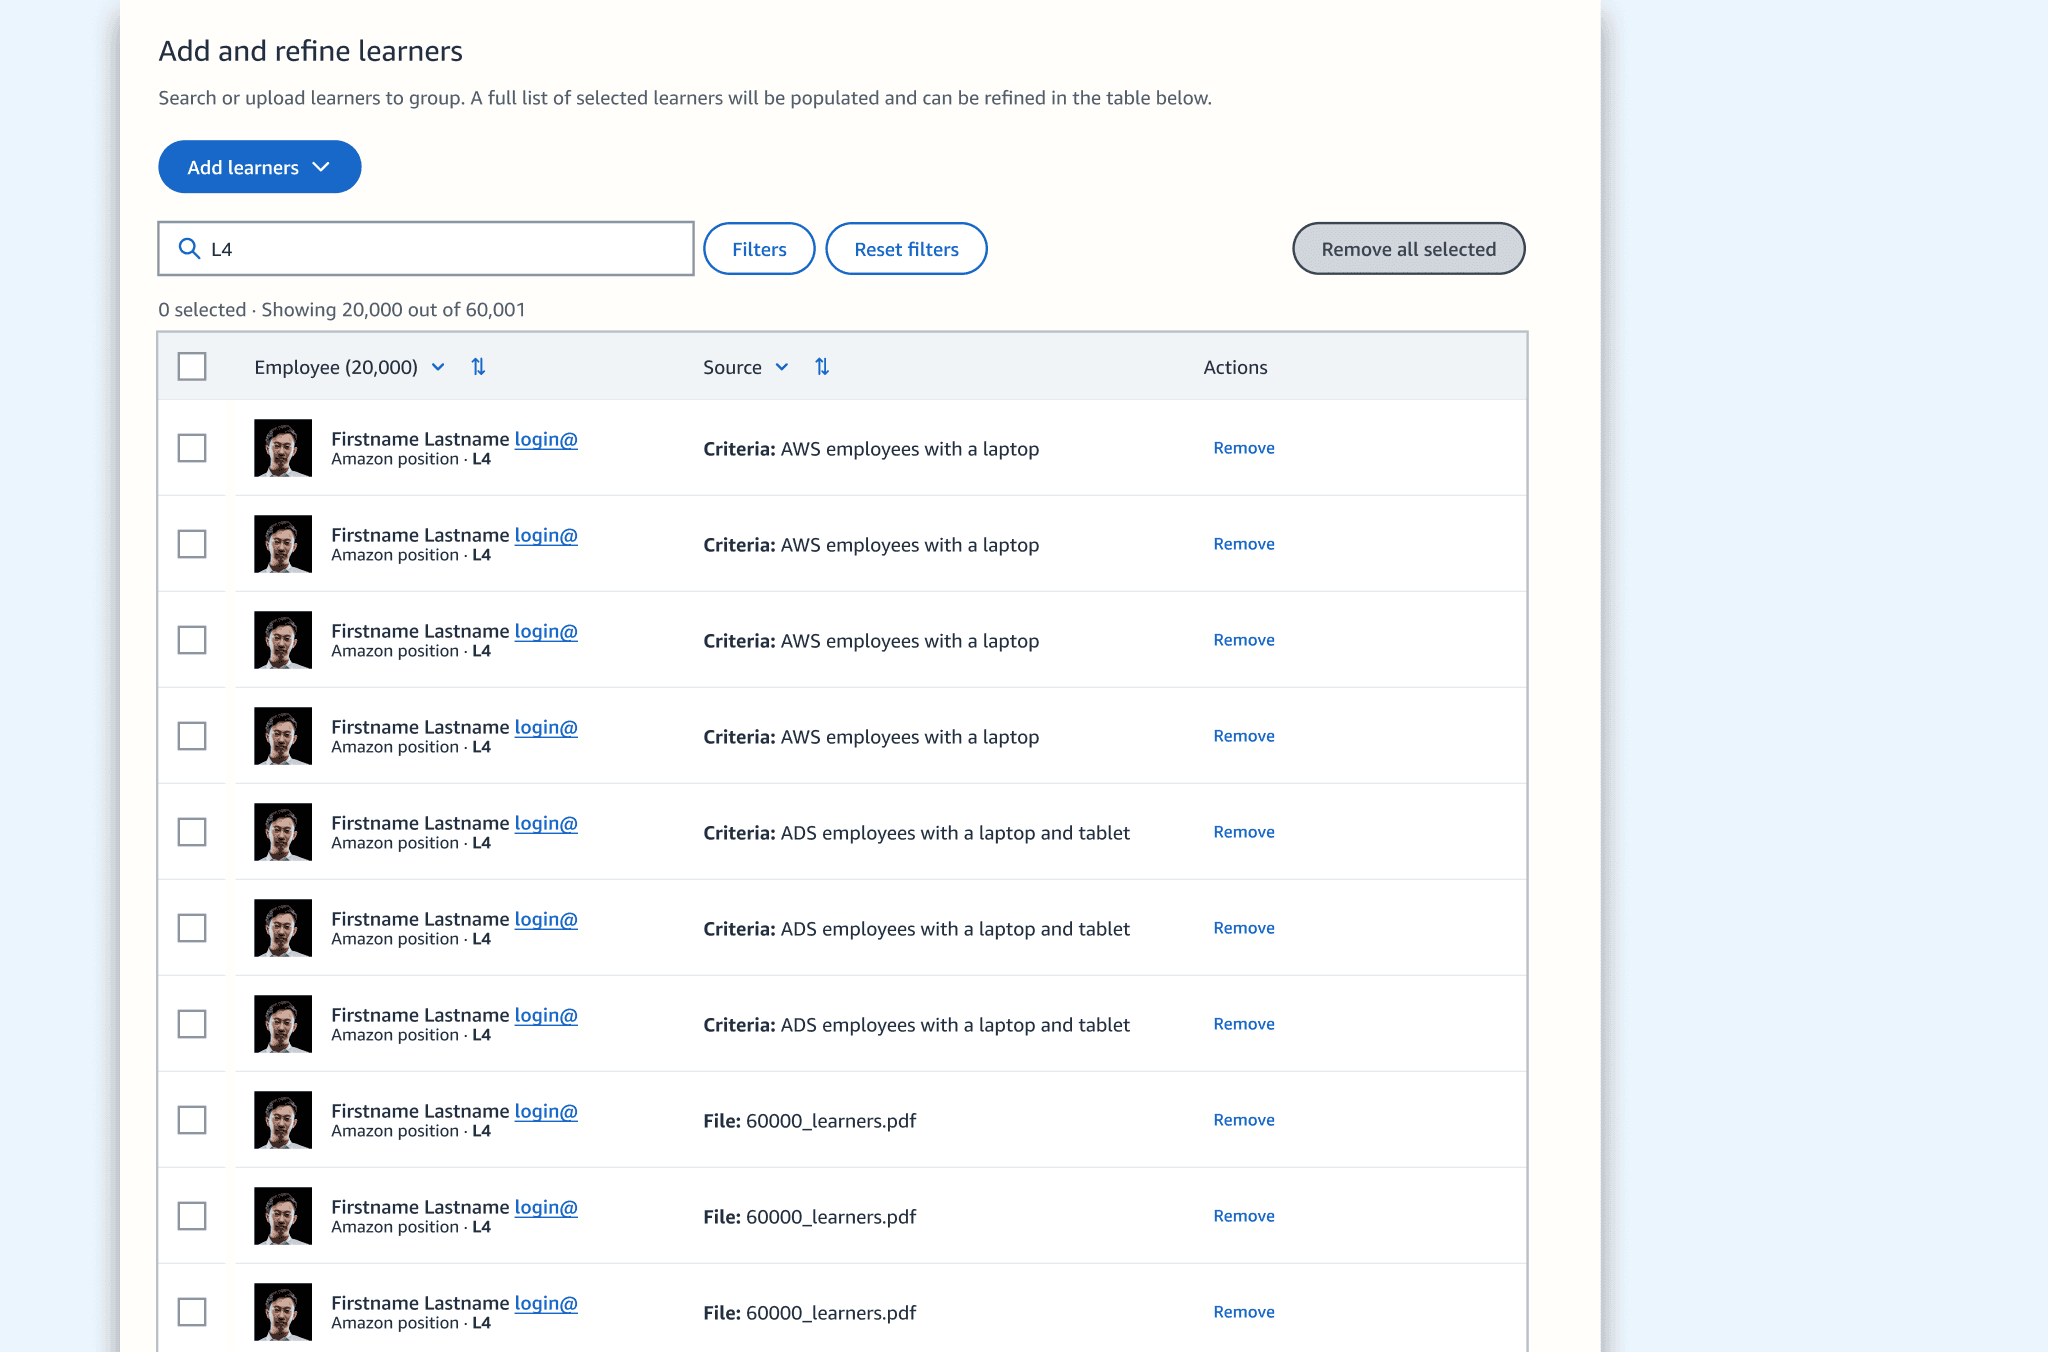
Task: Remove the first AWS employees learner
Action: pos(1244,448)
